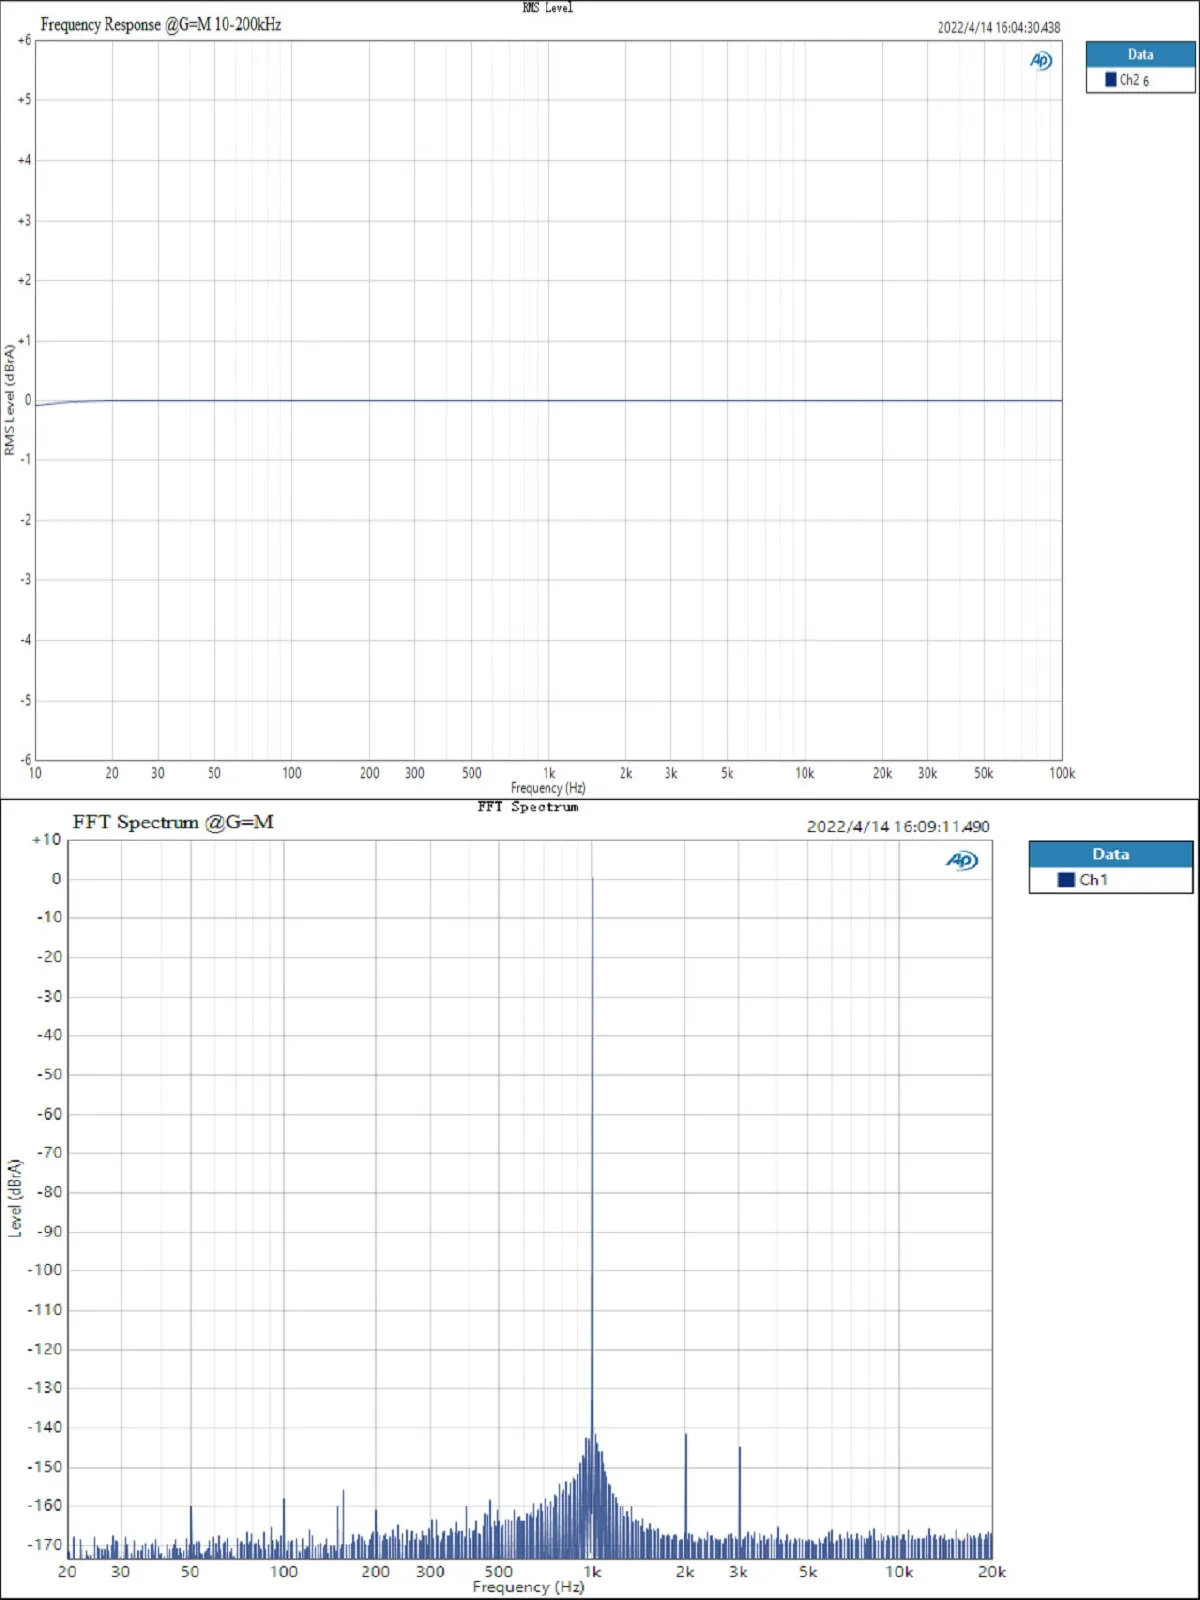The width and height of the screenshot is (1200, 1600).
Task: Click the FFT Spectrum @G=M graph title
Action: [173, 822]
